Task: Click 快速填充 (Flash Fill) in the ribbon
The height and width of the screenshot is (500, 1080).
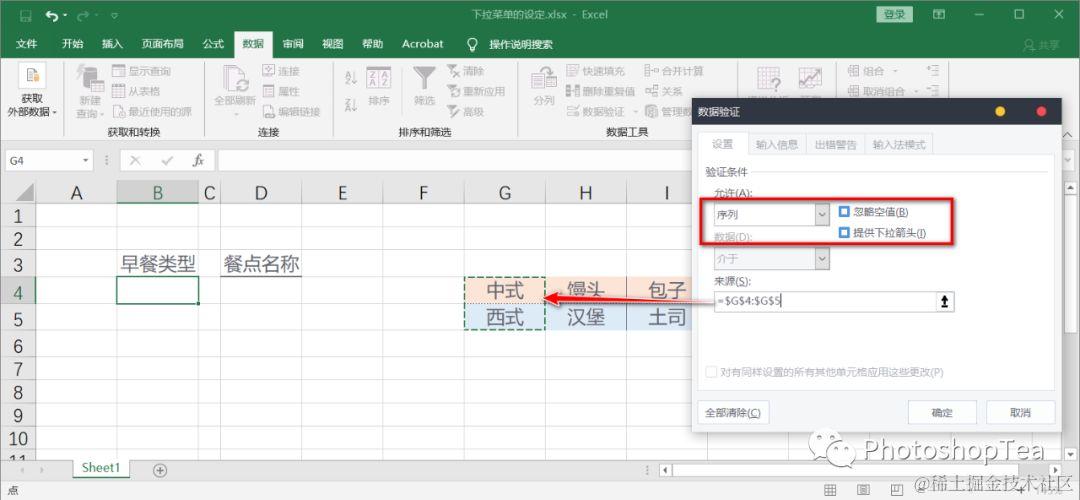Action: click(x=596, y=71)
